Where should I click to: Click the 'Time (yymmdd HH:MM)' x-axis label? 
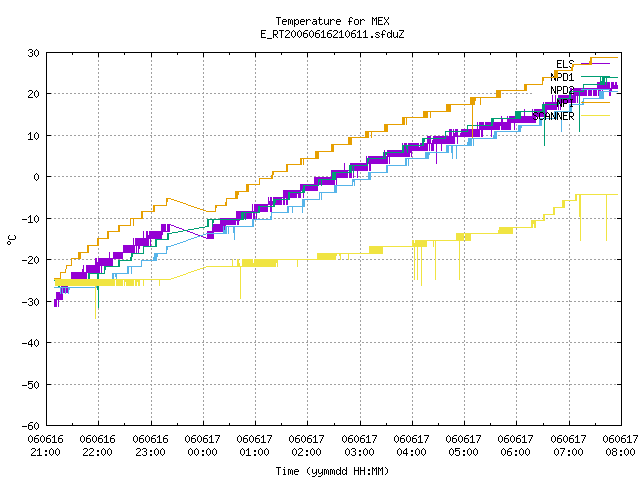coord(332,471)
